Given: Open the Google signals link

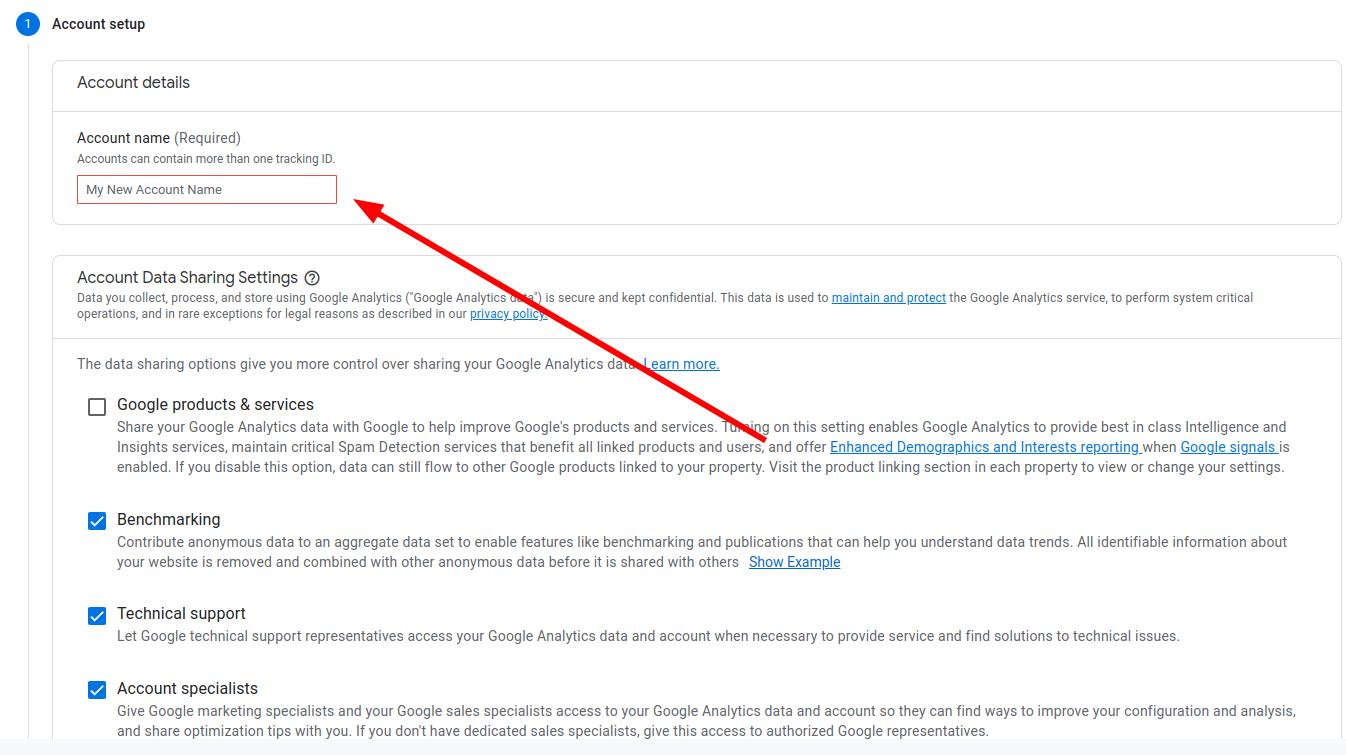Looking at the screenshot, I should coord(1227,447).
